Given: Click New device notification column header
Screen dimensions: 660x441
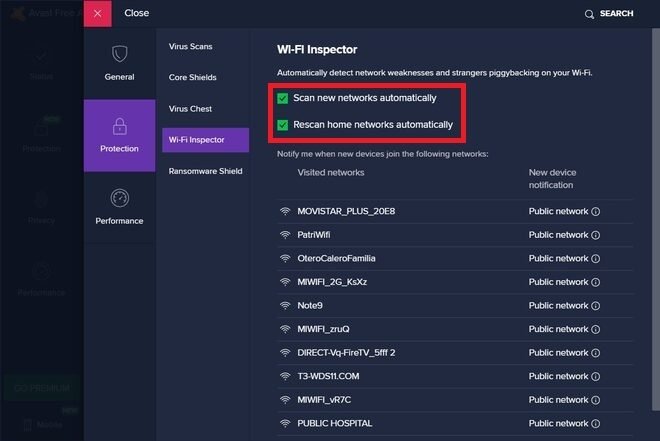Looking at the screenshot, I should click(552, 179).
